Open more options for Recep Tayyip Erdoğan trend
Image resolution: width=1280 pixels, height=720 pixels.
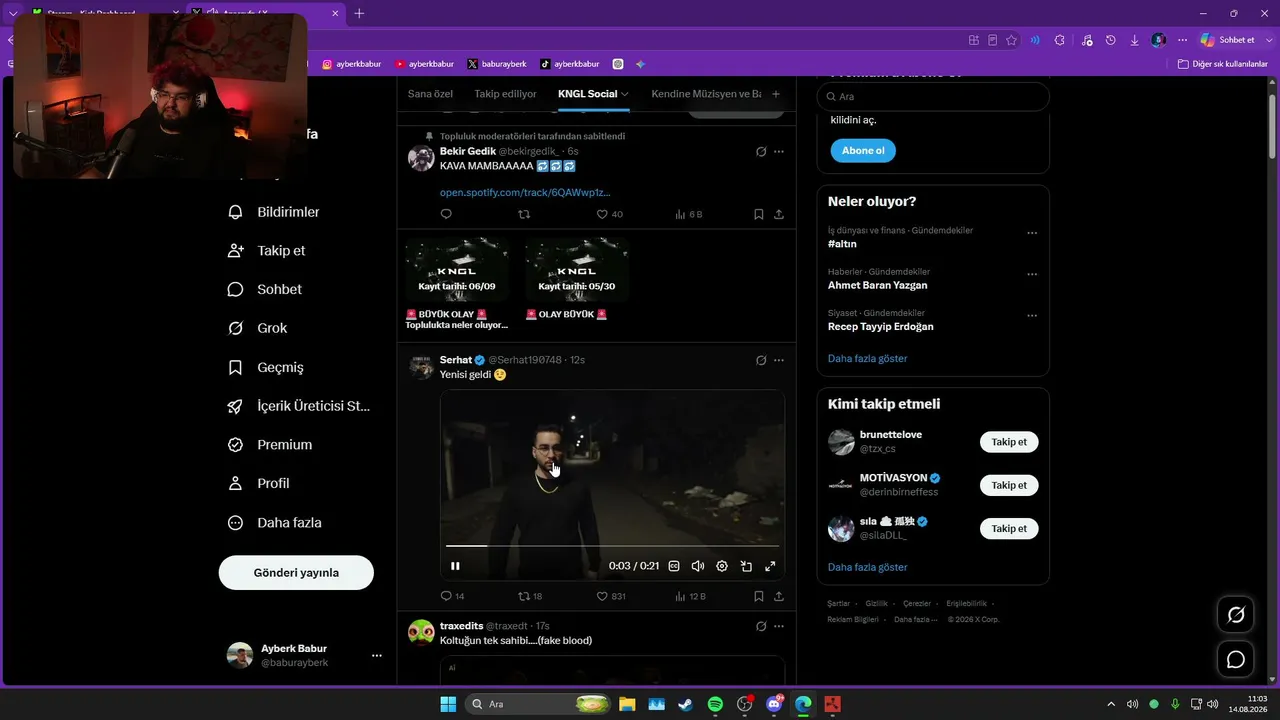1032,316
